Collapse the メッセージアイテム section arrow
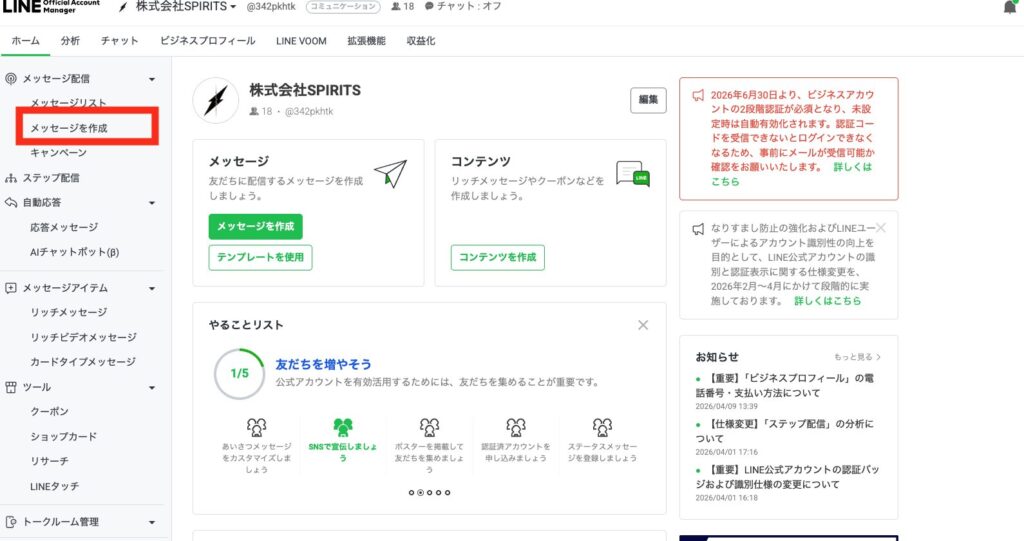Screen dimensions: 1024x541 coord(152,288)
